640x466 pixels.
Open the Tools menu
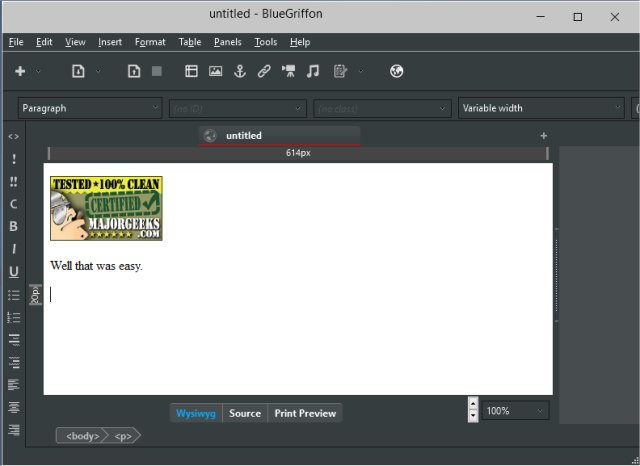click(x=265, y=42)
